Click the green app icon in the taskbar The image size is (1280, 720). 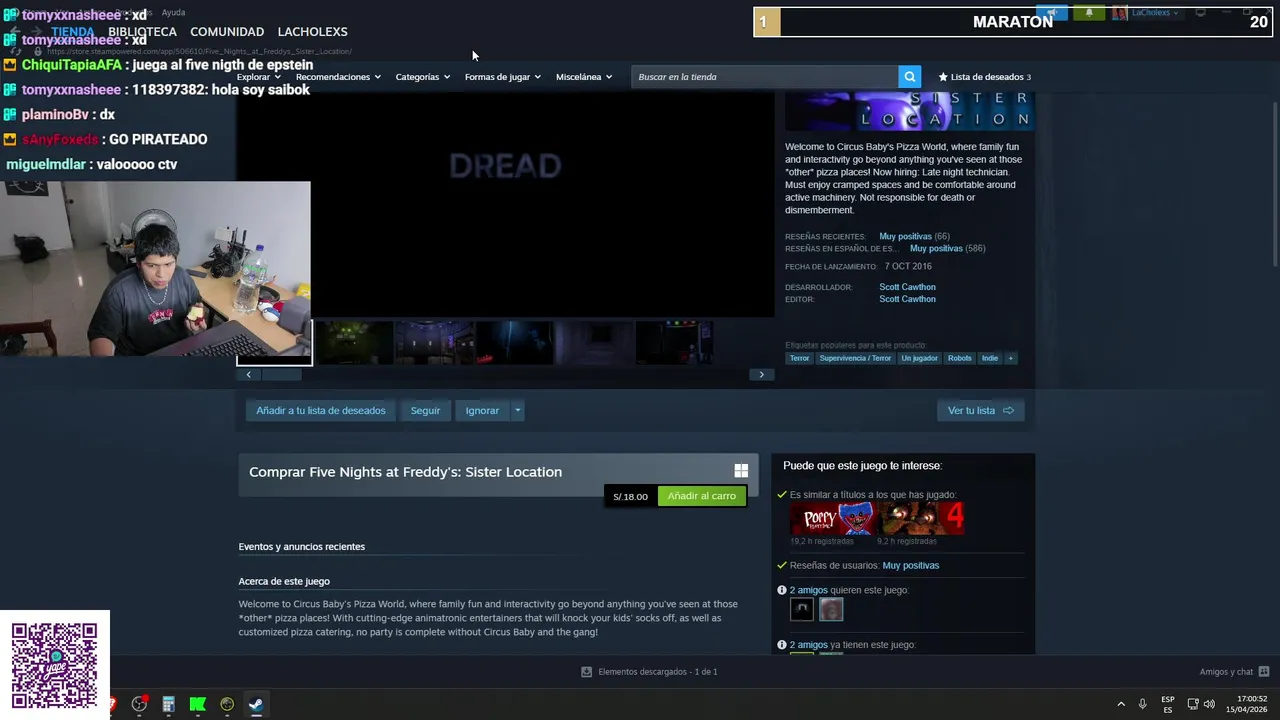coord(197,704)
